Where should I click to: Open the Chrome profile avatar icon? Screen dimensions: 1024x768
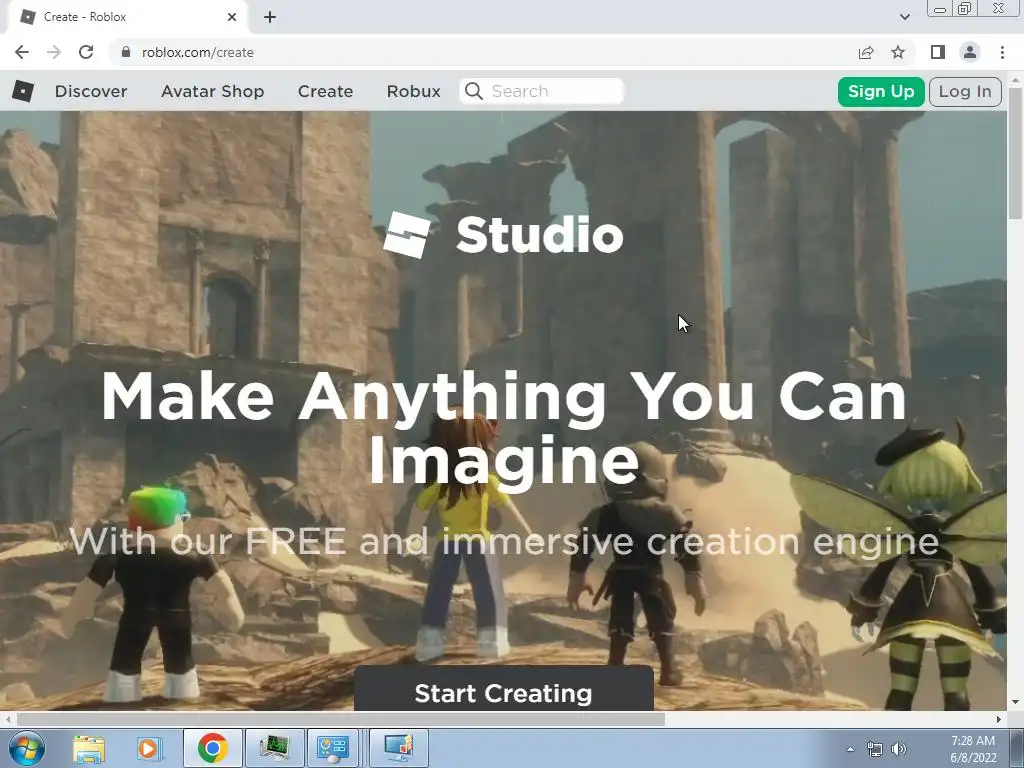pos(970,52)
